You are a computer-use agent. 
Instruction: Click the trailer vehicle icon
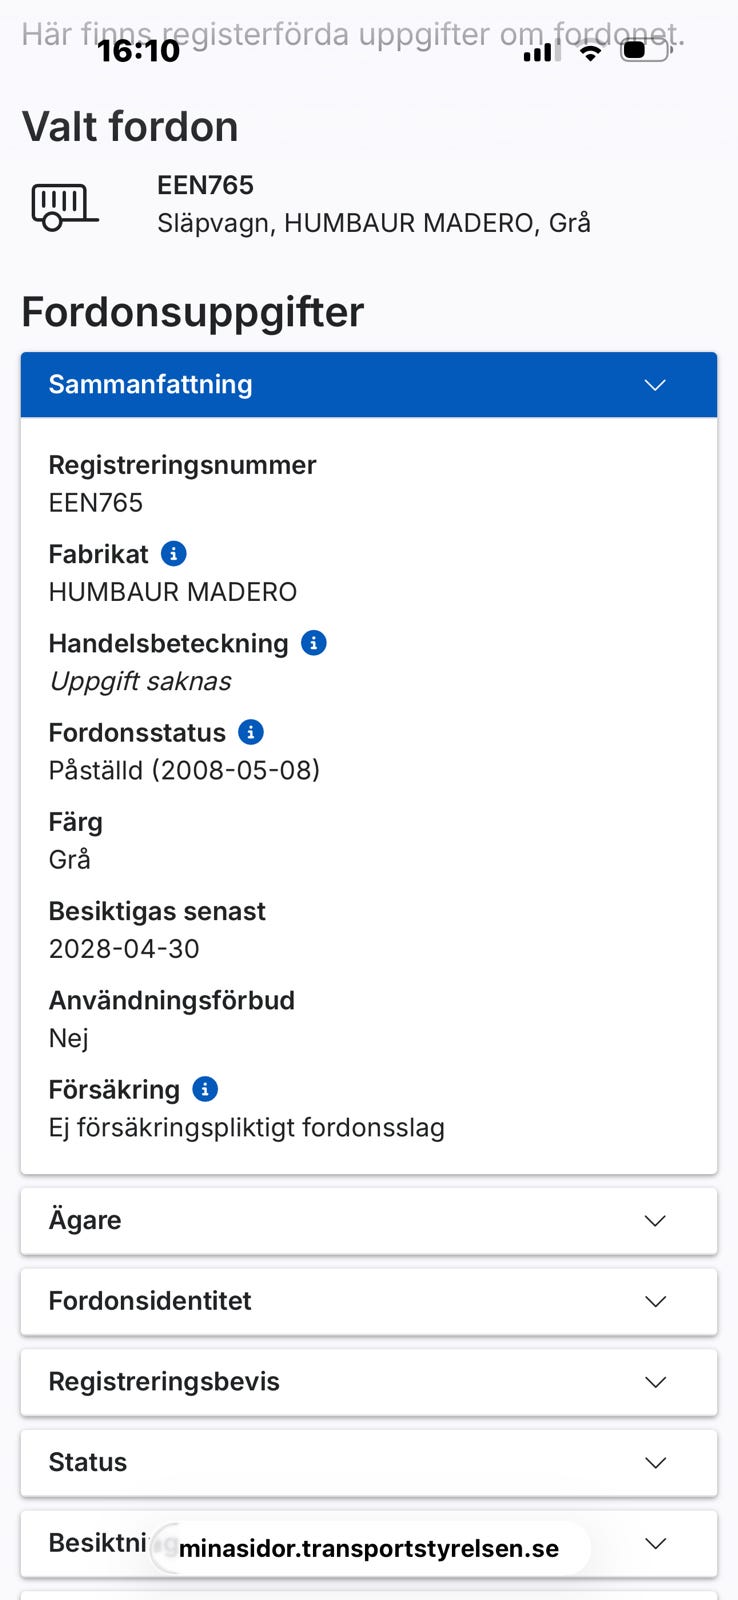click(x=65, y=207)
